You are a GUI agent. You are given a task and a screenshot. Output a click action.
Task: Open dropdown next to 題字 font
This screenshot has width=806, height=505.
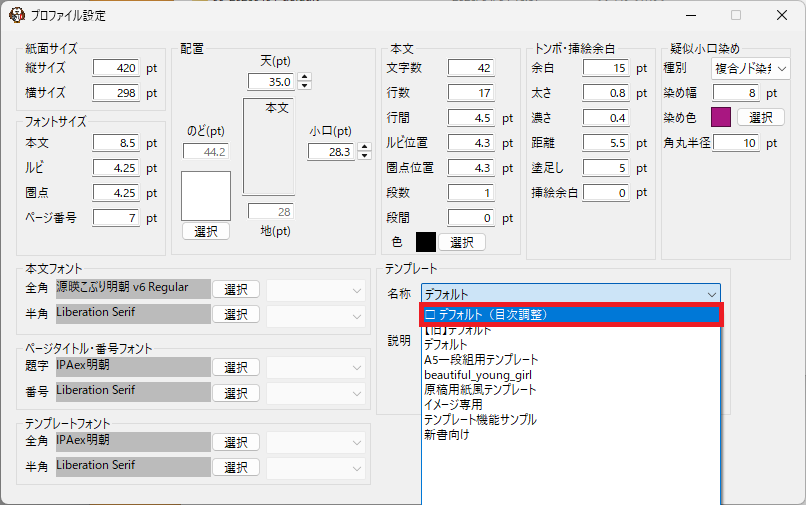(316, 368)
